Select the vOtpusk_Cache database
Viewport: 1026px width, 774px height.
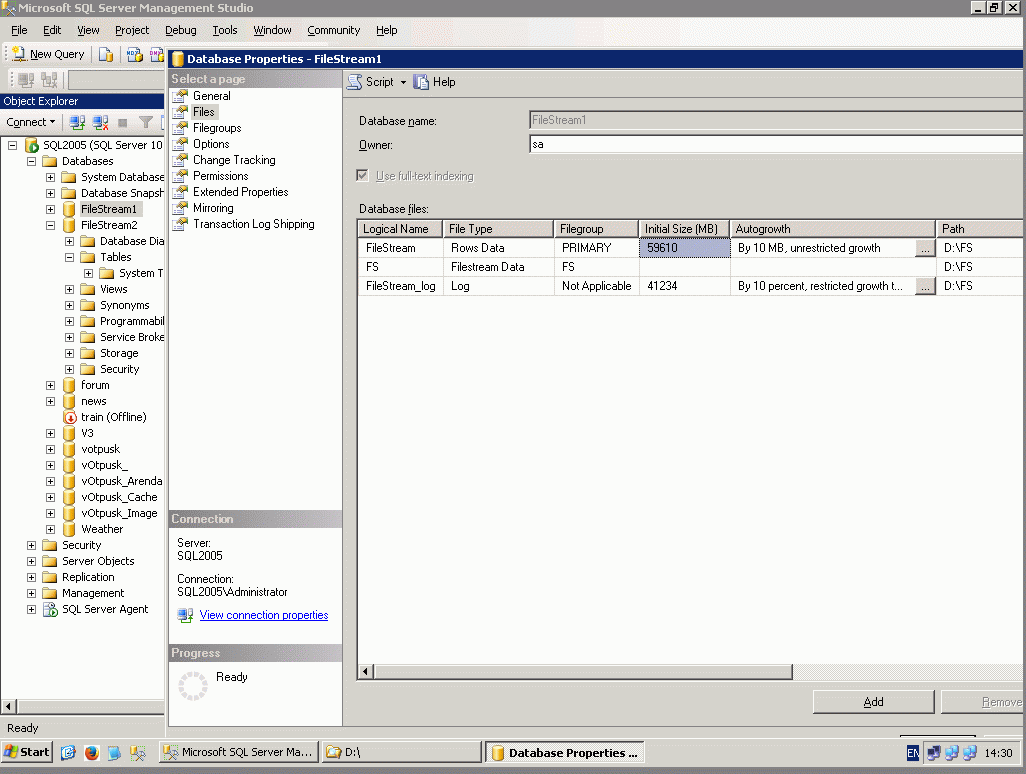(119, 497)
